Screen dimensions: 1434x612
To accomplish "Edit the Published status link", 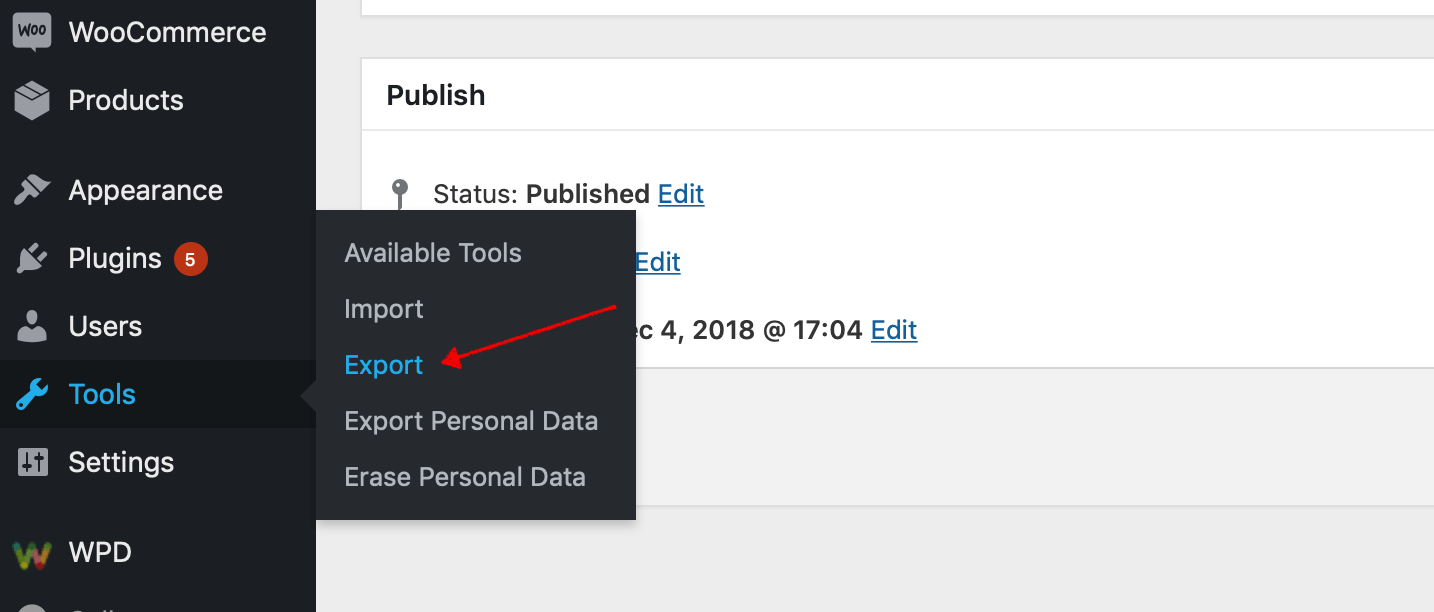I will tap(681, 194).
